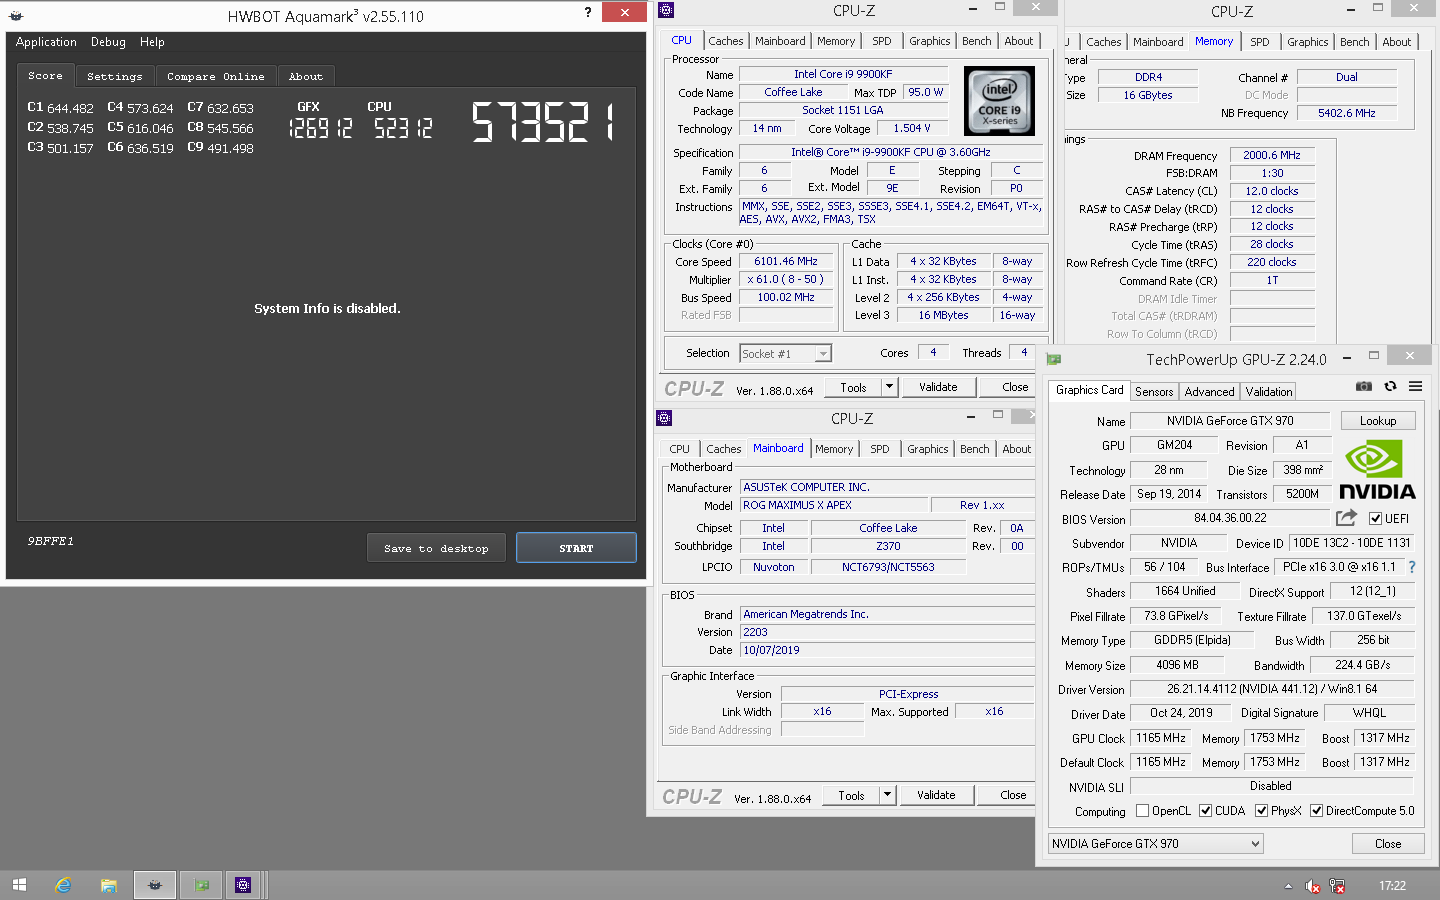The image size is (1440, 900).
Task: Switch to CPU-Z taskbar icon
Action: point(243,885)
